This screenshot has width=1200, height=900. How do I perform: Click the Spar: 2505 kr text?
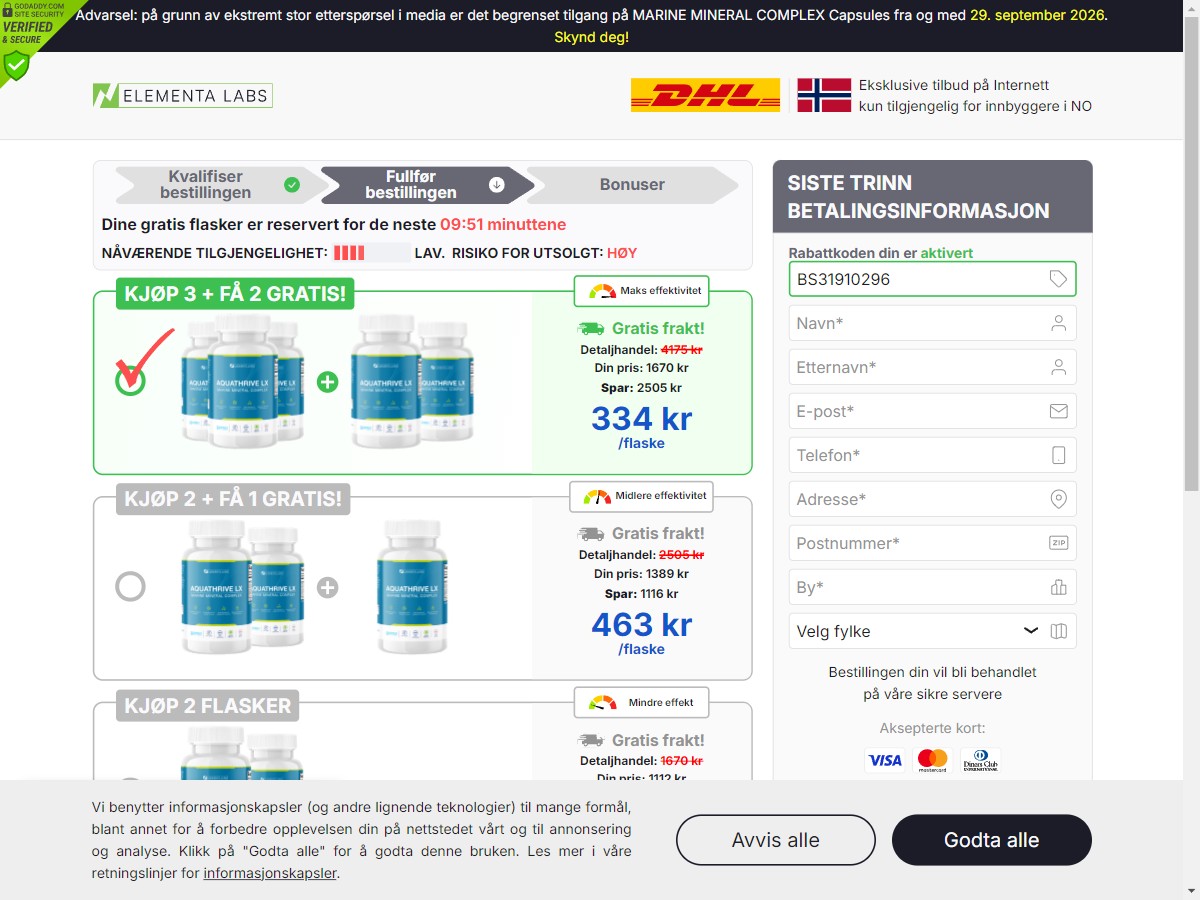[x=641, y=388]
